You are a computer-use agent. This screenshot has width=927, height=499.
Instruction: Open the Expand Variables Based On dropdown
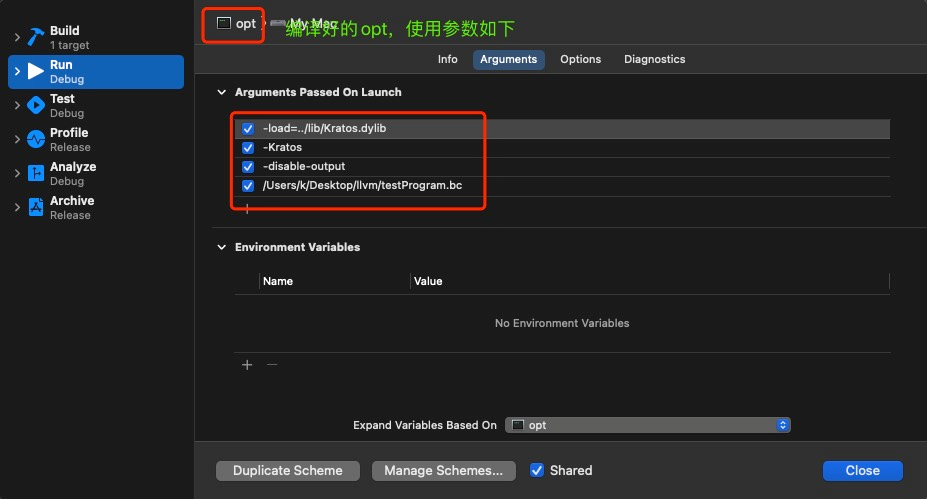[x=648, y=425]
